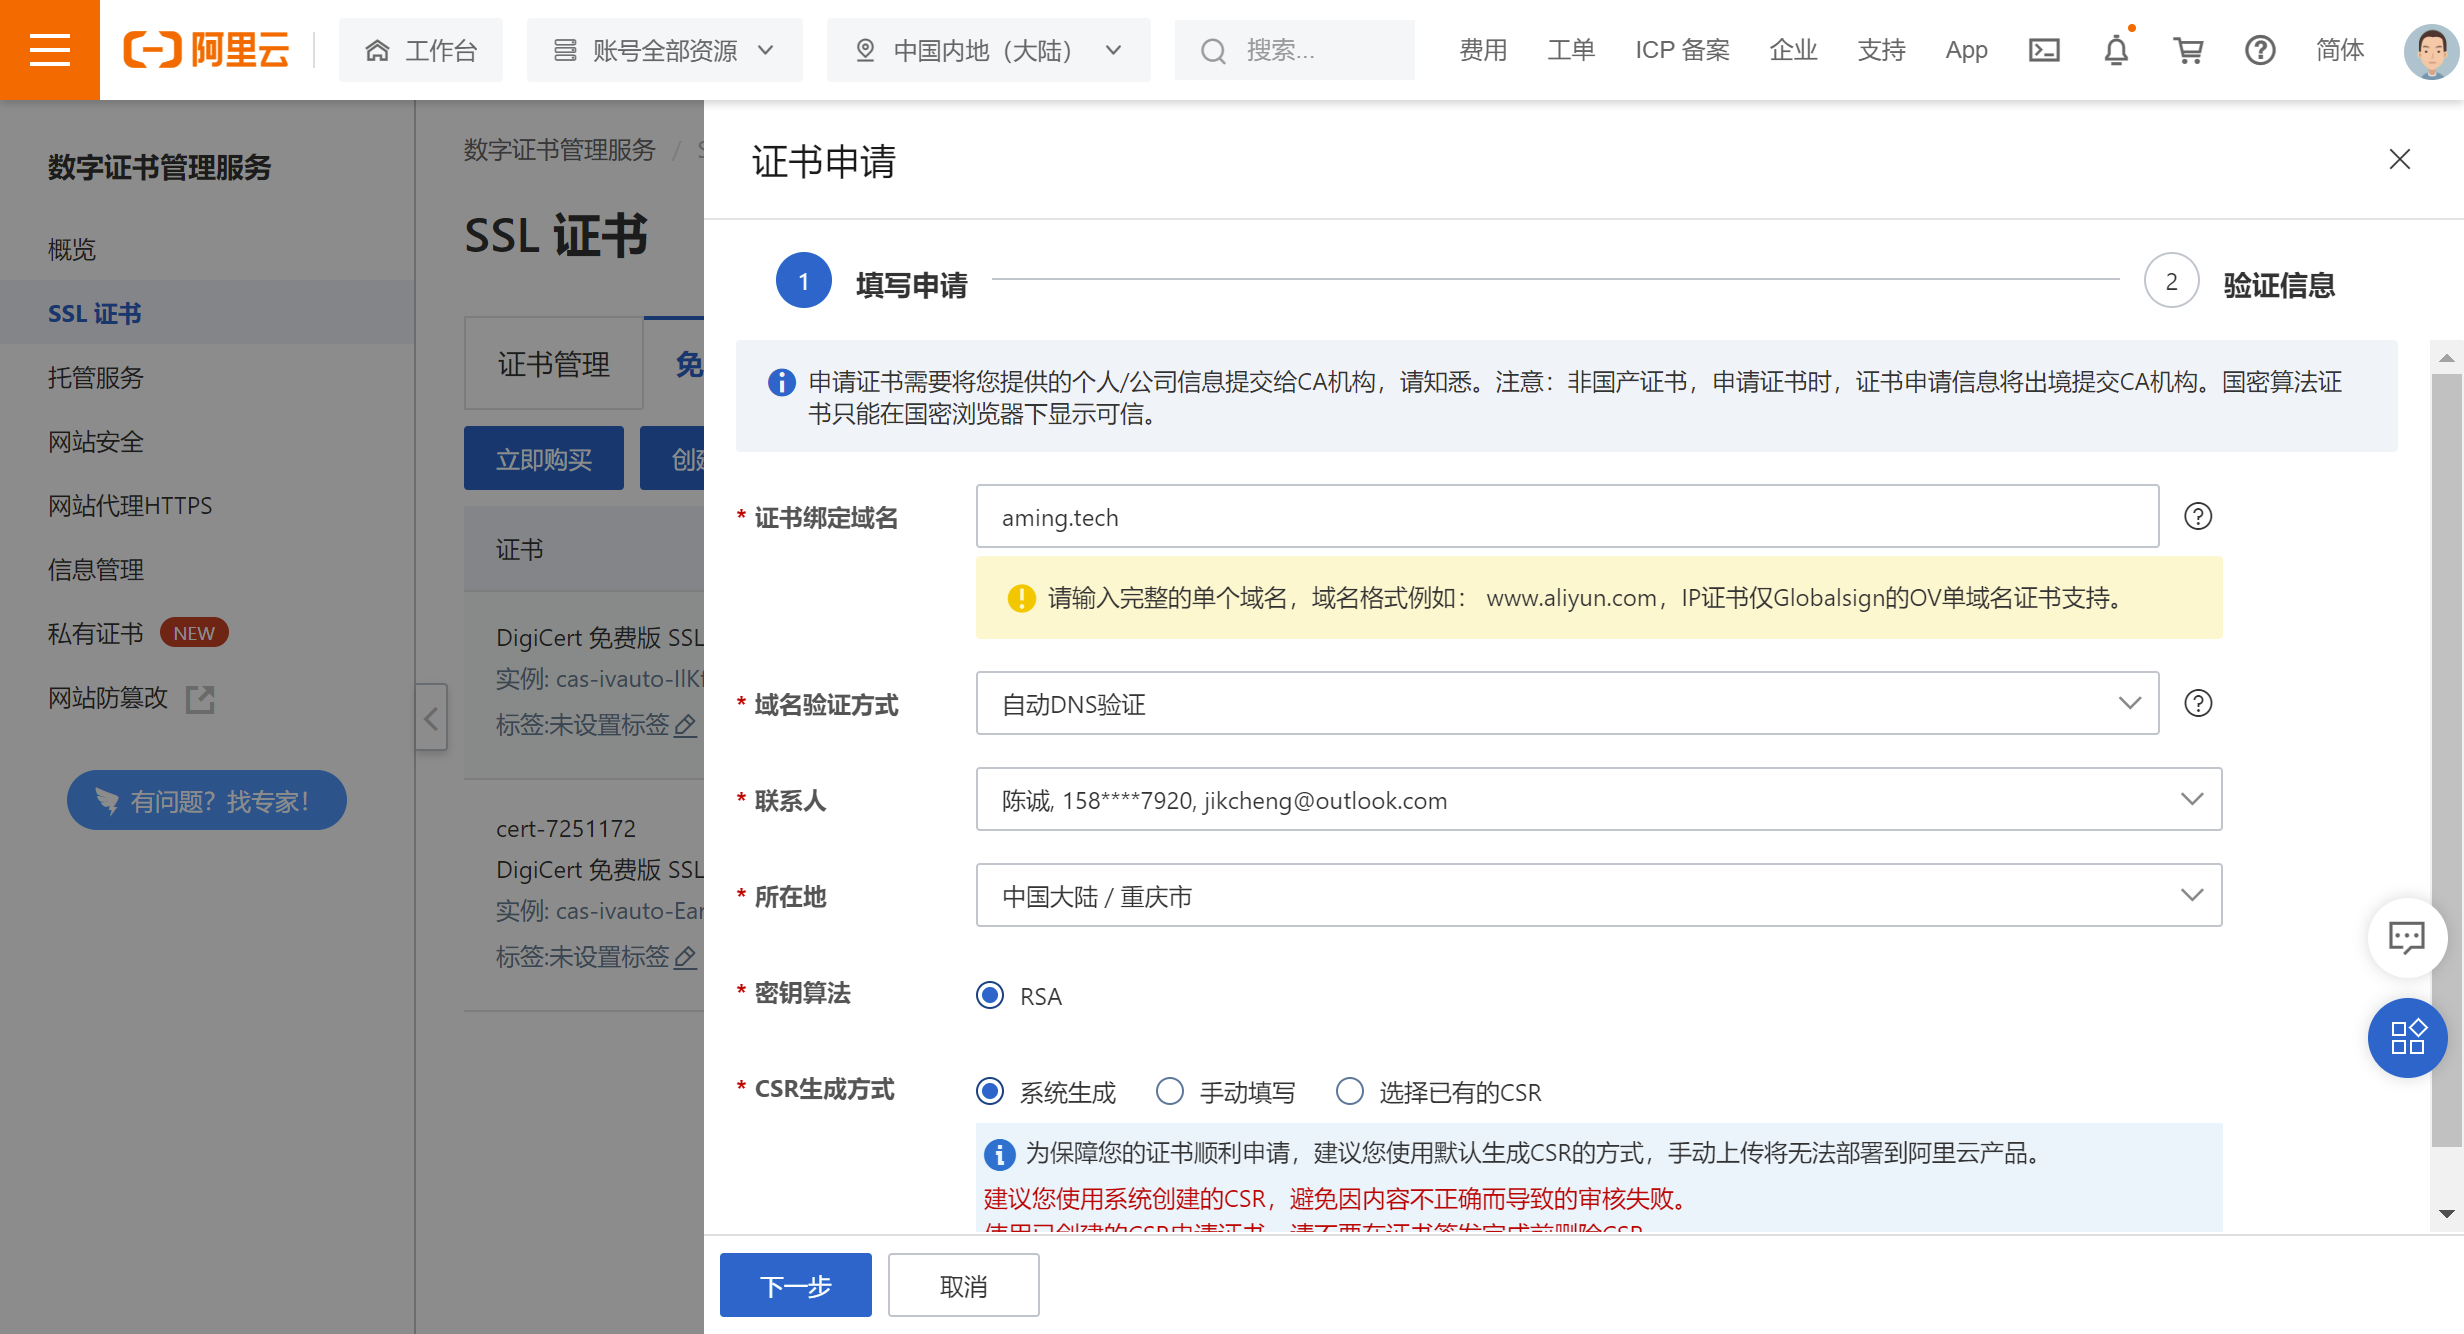Expand 中国内地（大陆）region dropdown
This screenshot has height=1334, width=2464.
pyautogui.click(x=988, y=50)
